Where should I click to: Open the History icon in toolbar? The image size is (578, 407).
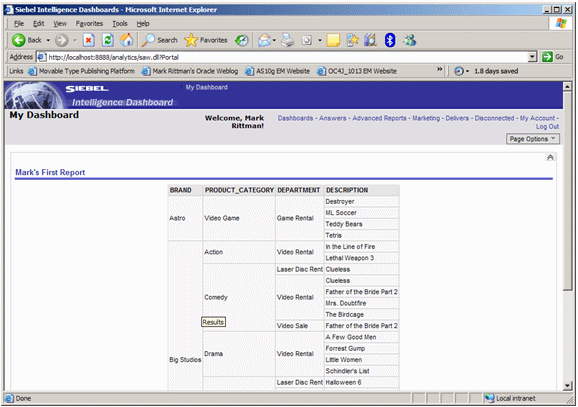(x=242, y=40)
